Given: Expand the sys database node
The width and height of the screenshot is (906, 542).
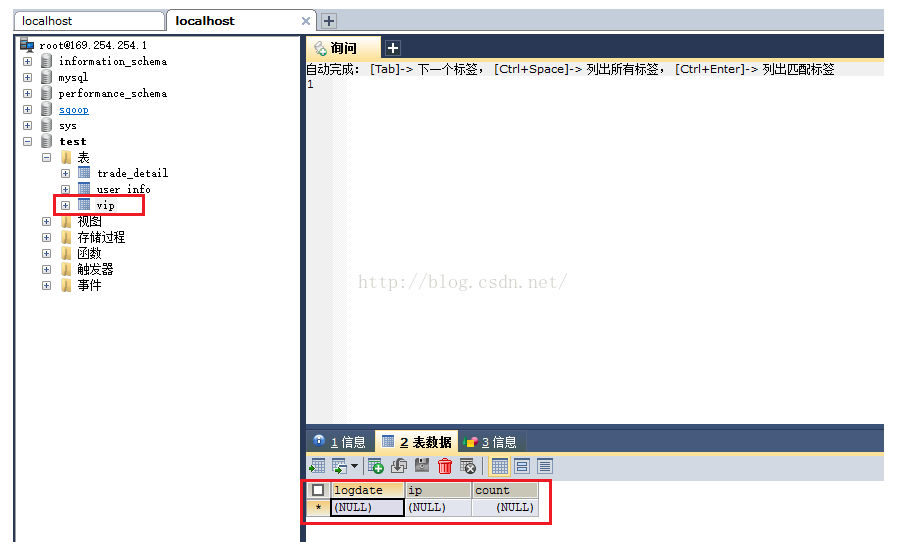Looking at the screenshot, I should pos(28,125).
